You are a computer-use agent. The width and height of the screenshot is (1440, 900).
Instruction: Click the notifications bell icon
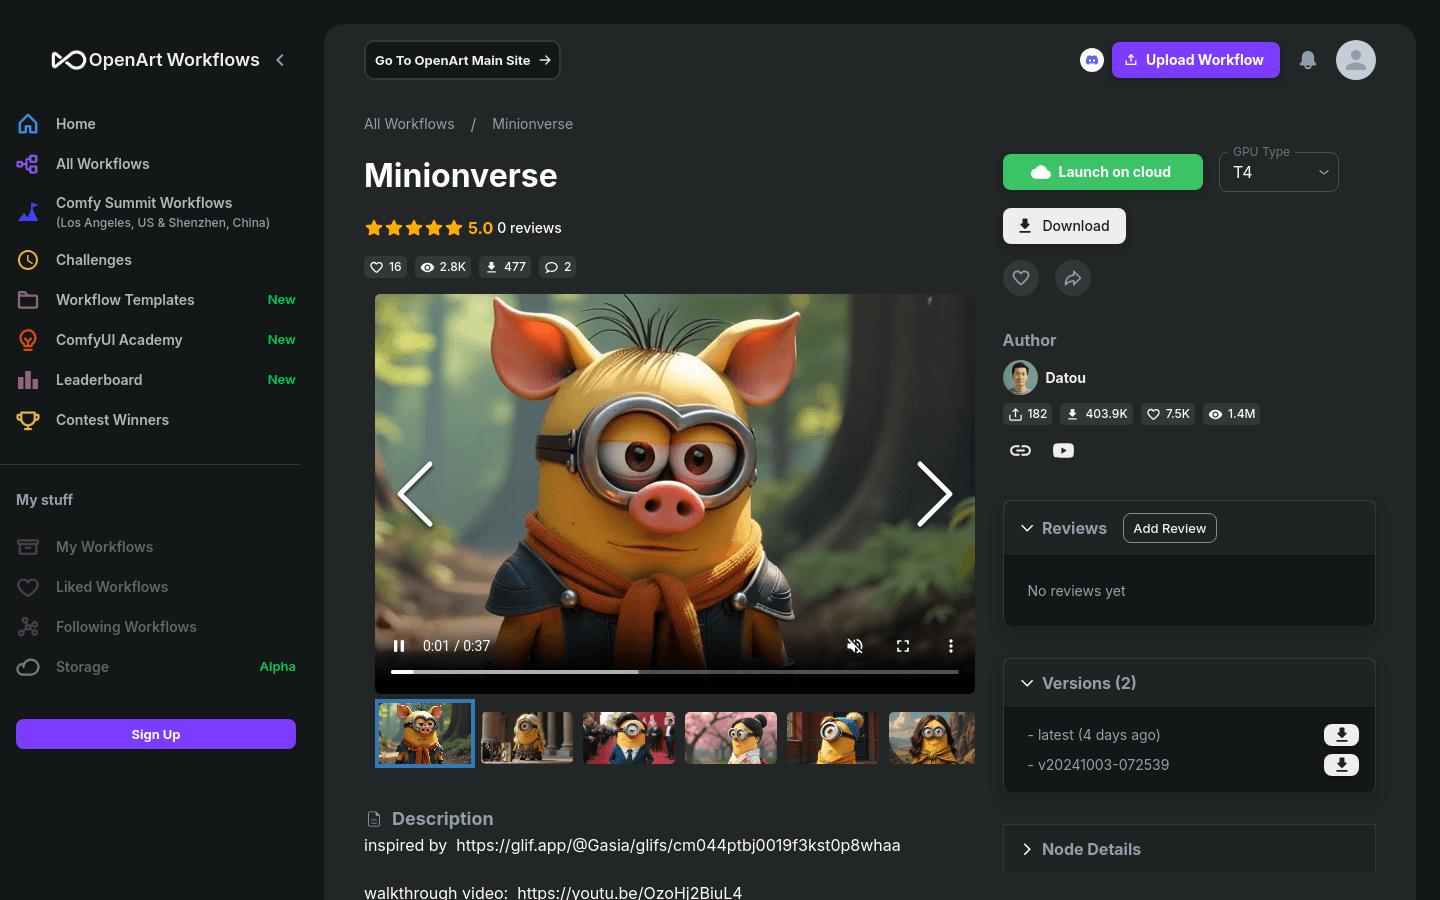tap(1307, 60)
